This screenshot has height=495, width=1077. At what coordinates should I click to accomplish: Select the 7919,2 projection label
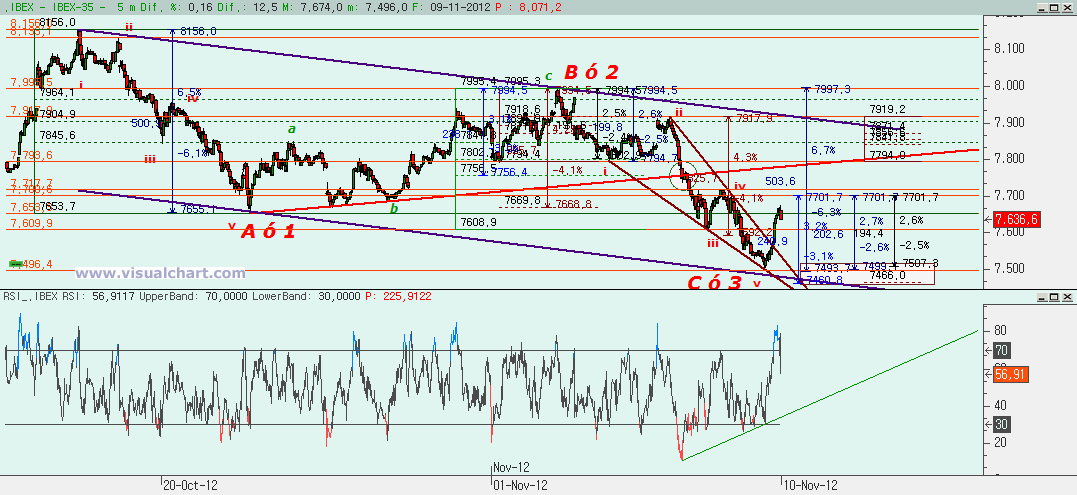887,109
